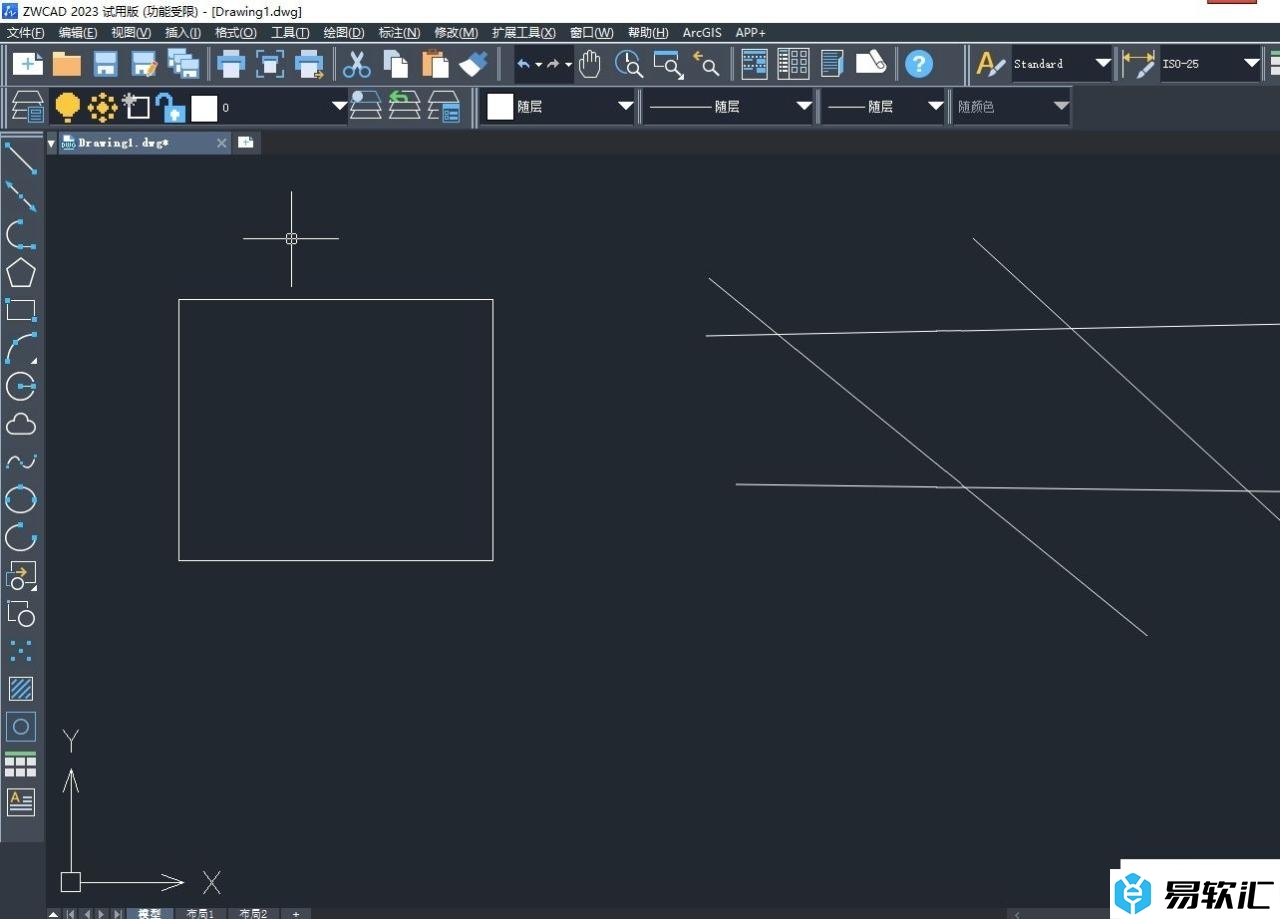Viewport: 1280px width, 919px height.
Task: Open the Design Center icon
Action: [793, 64]
